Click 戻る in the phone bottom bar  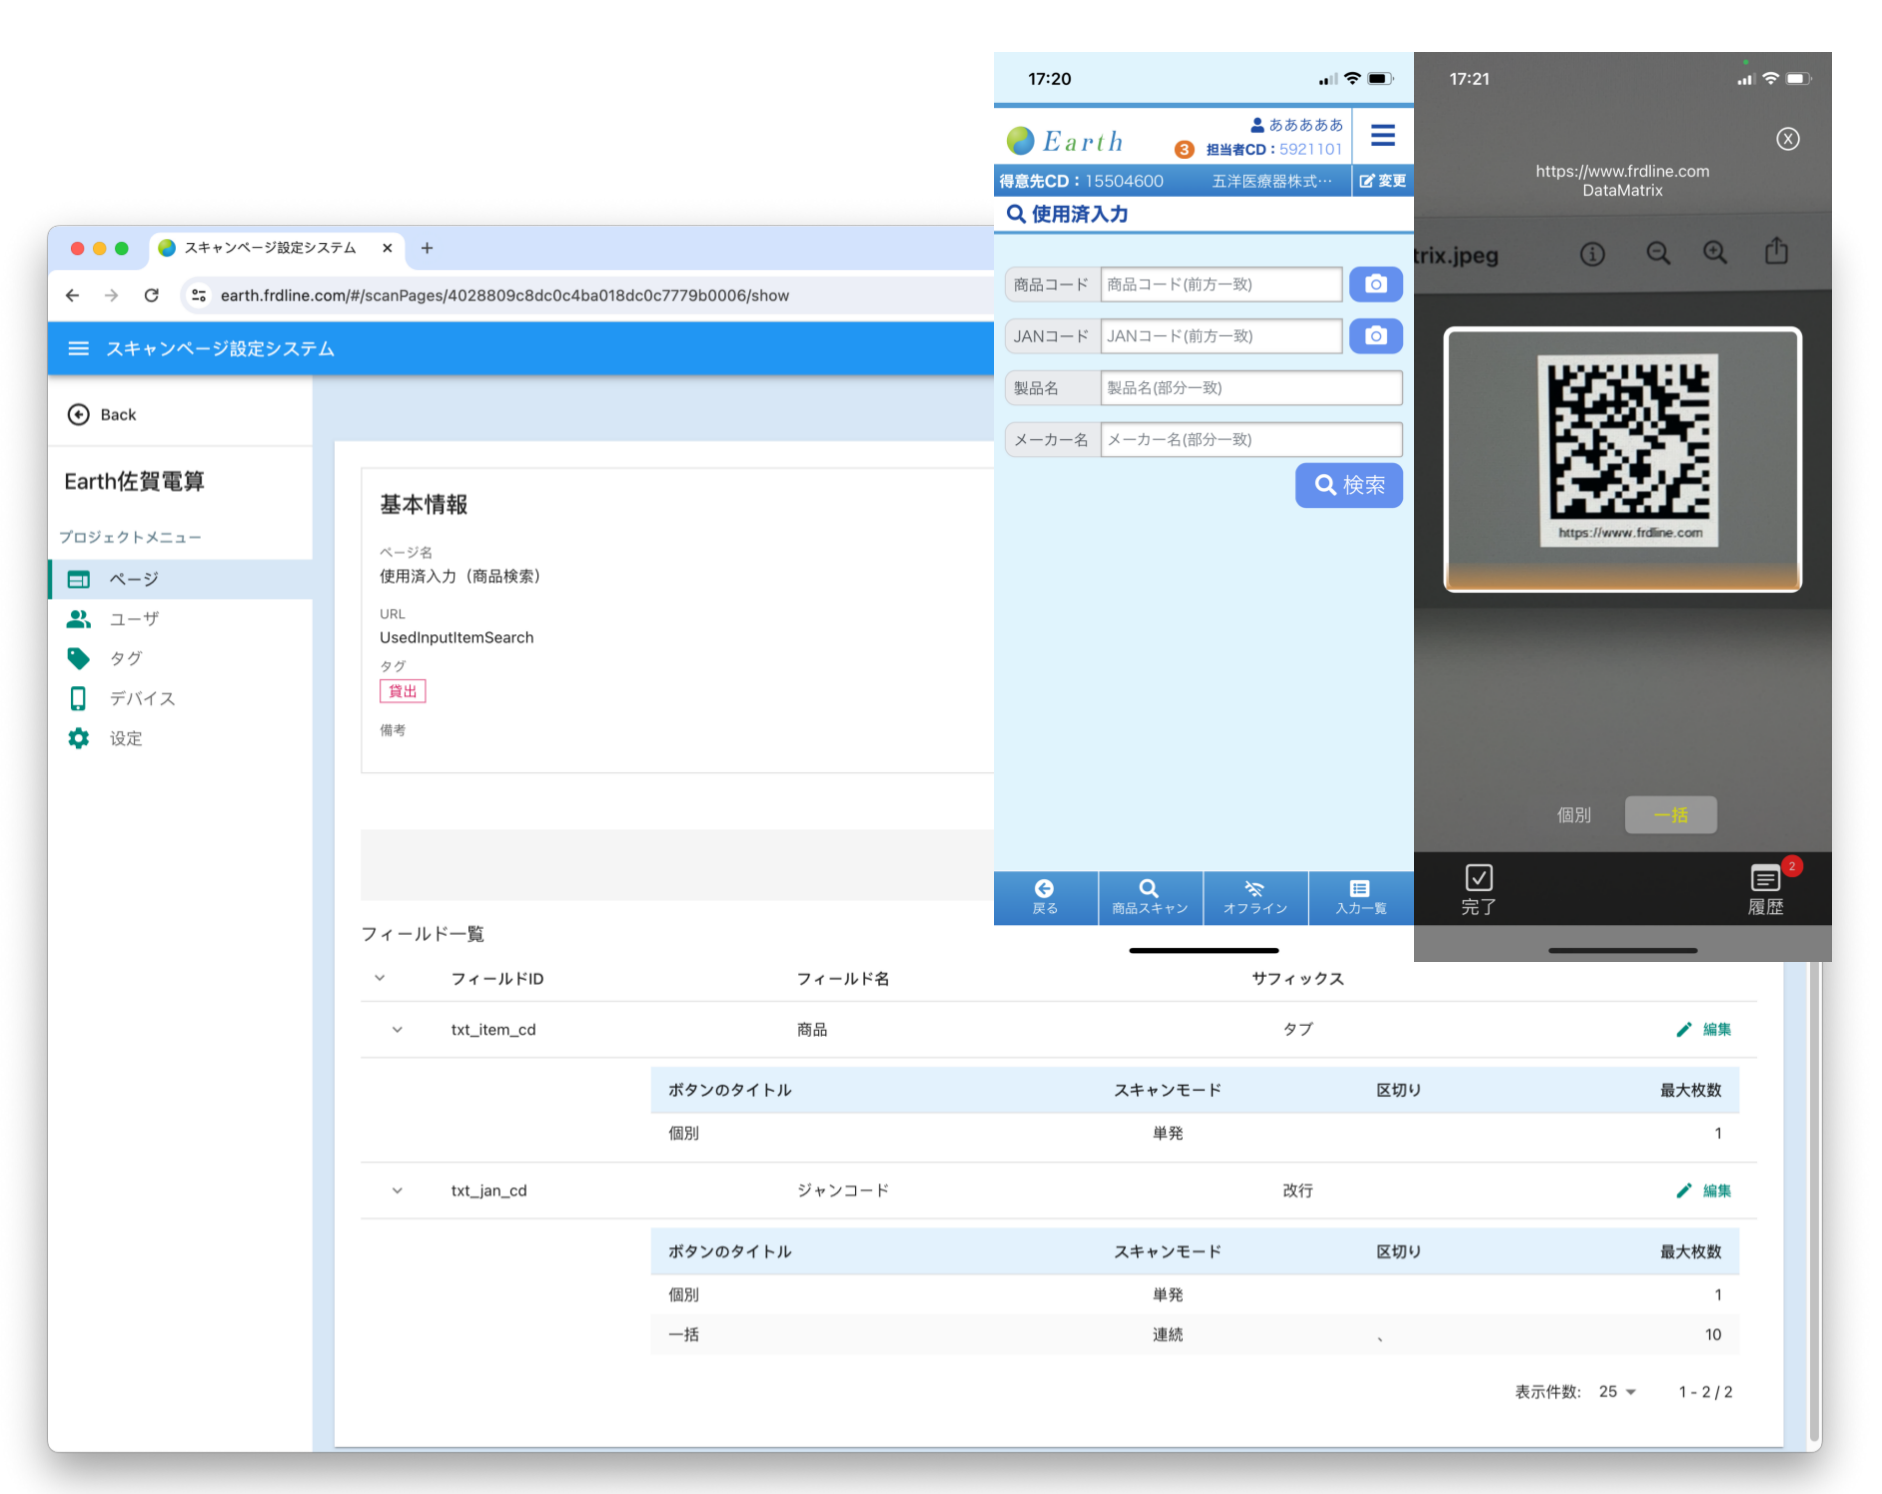coord(1045,898)
